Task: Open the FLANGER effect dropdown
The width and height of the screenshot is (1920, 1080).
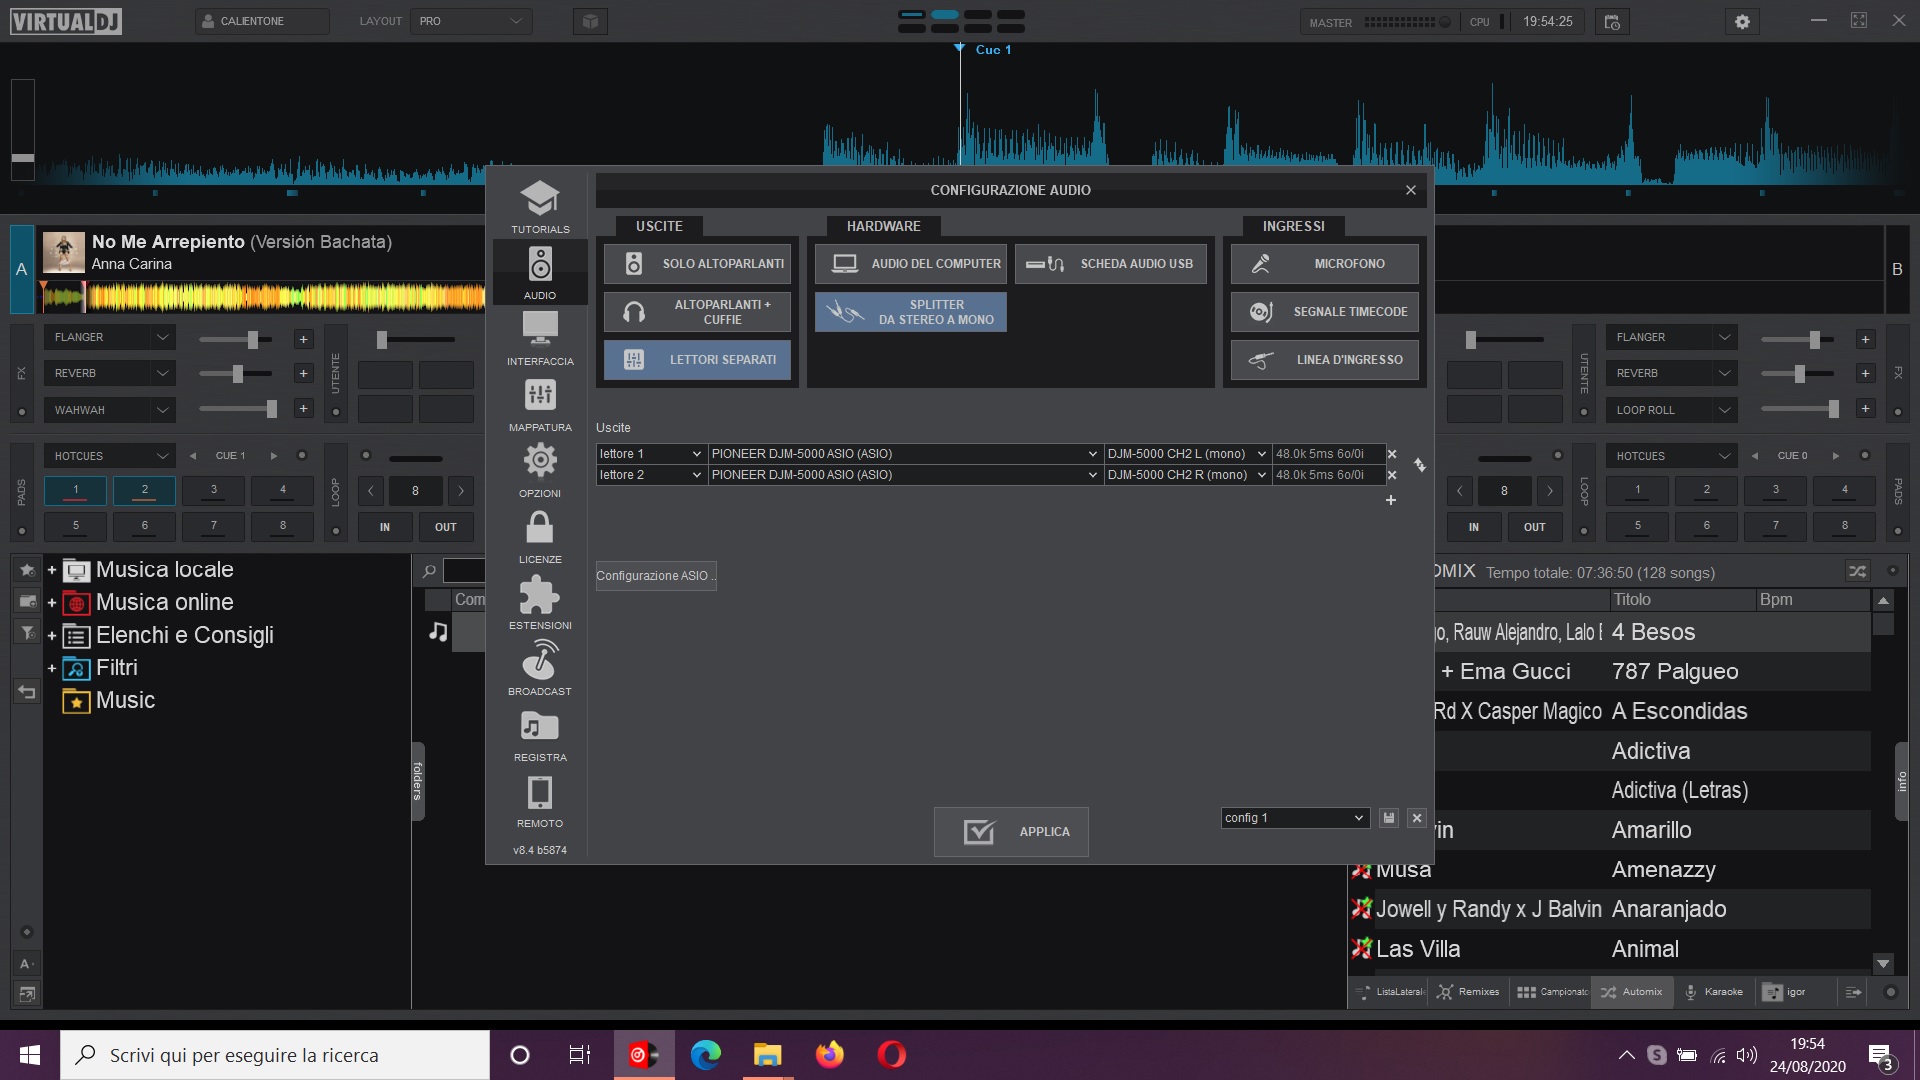Action: coord(109,337)
